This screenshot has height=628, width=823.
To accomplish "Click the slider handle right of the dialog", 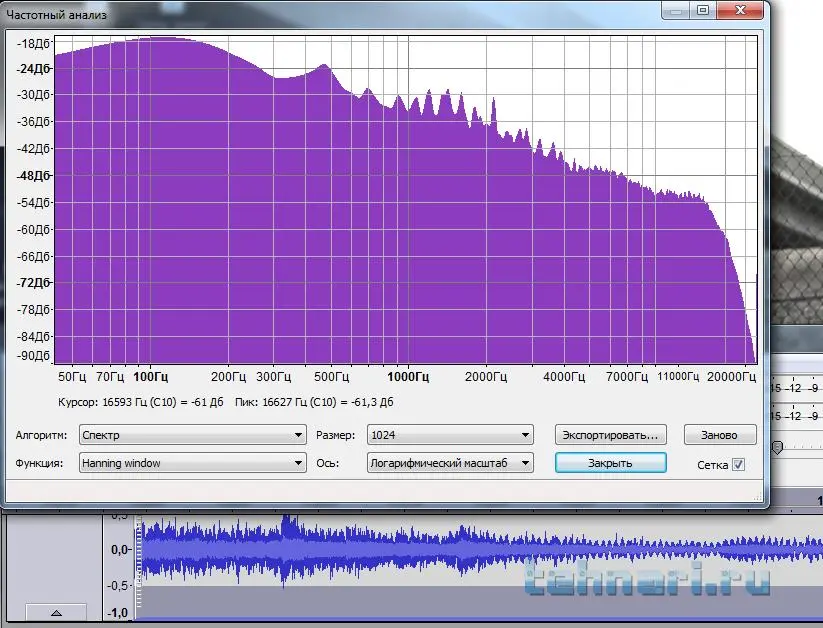I will (x=776, y=447).
